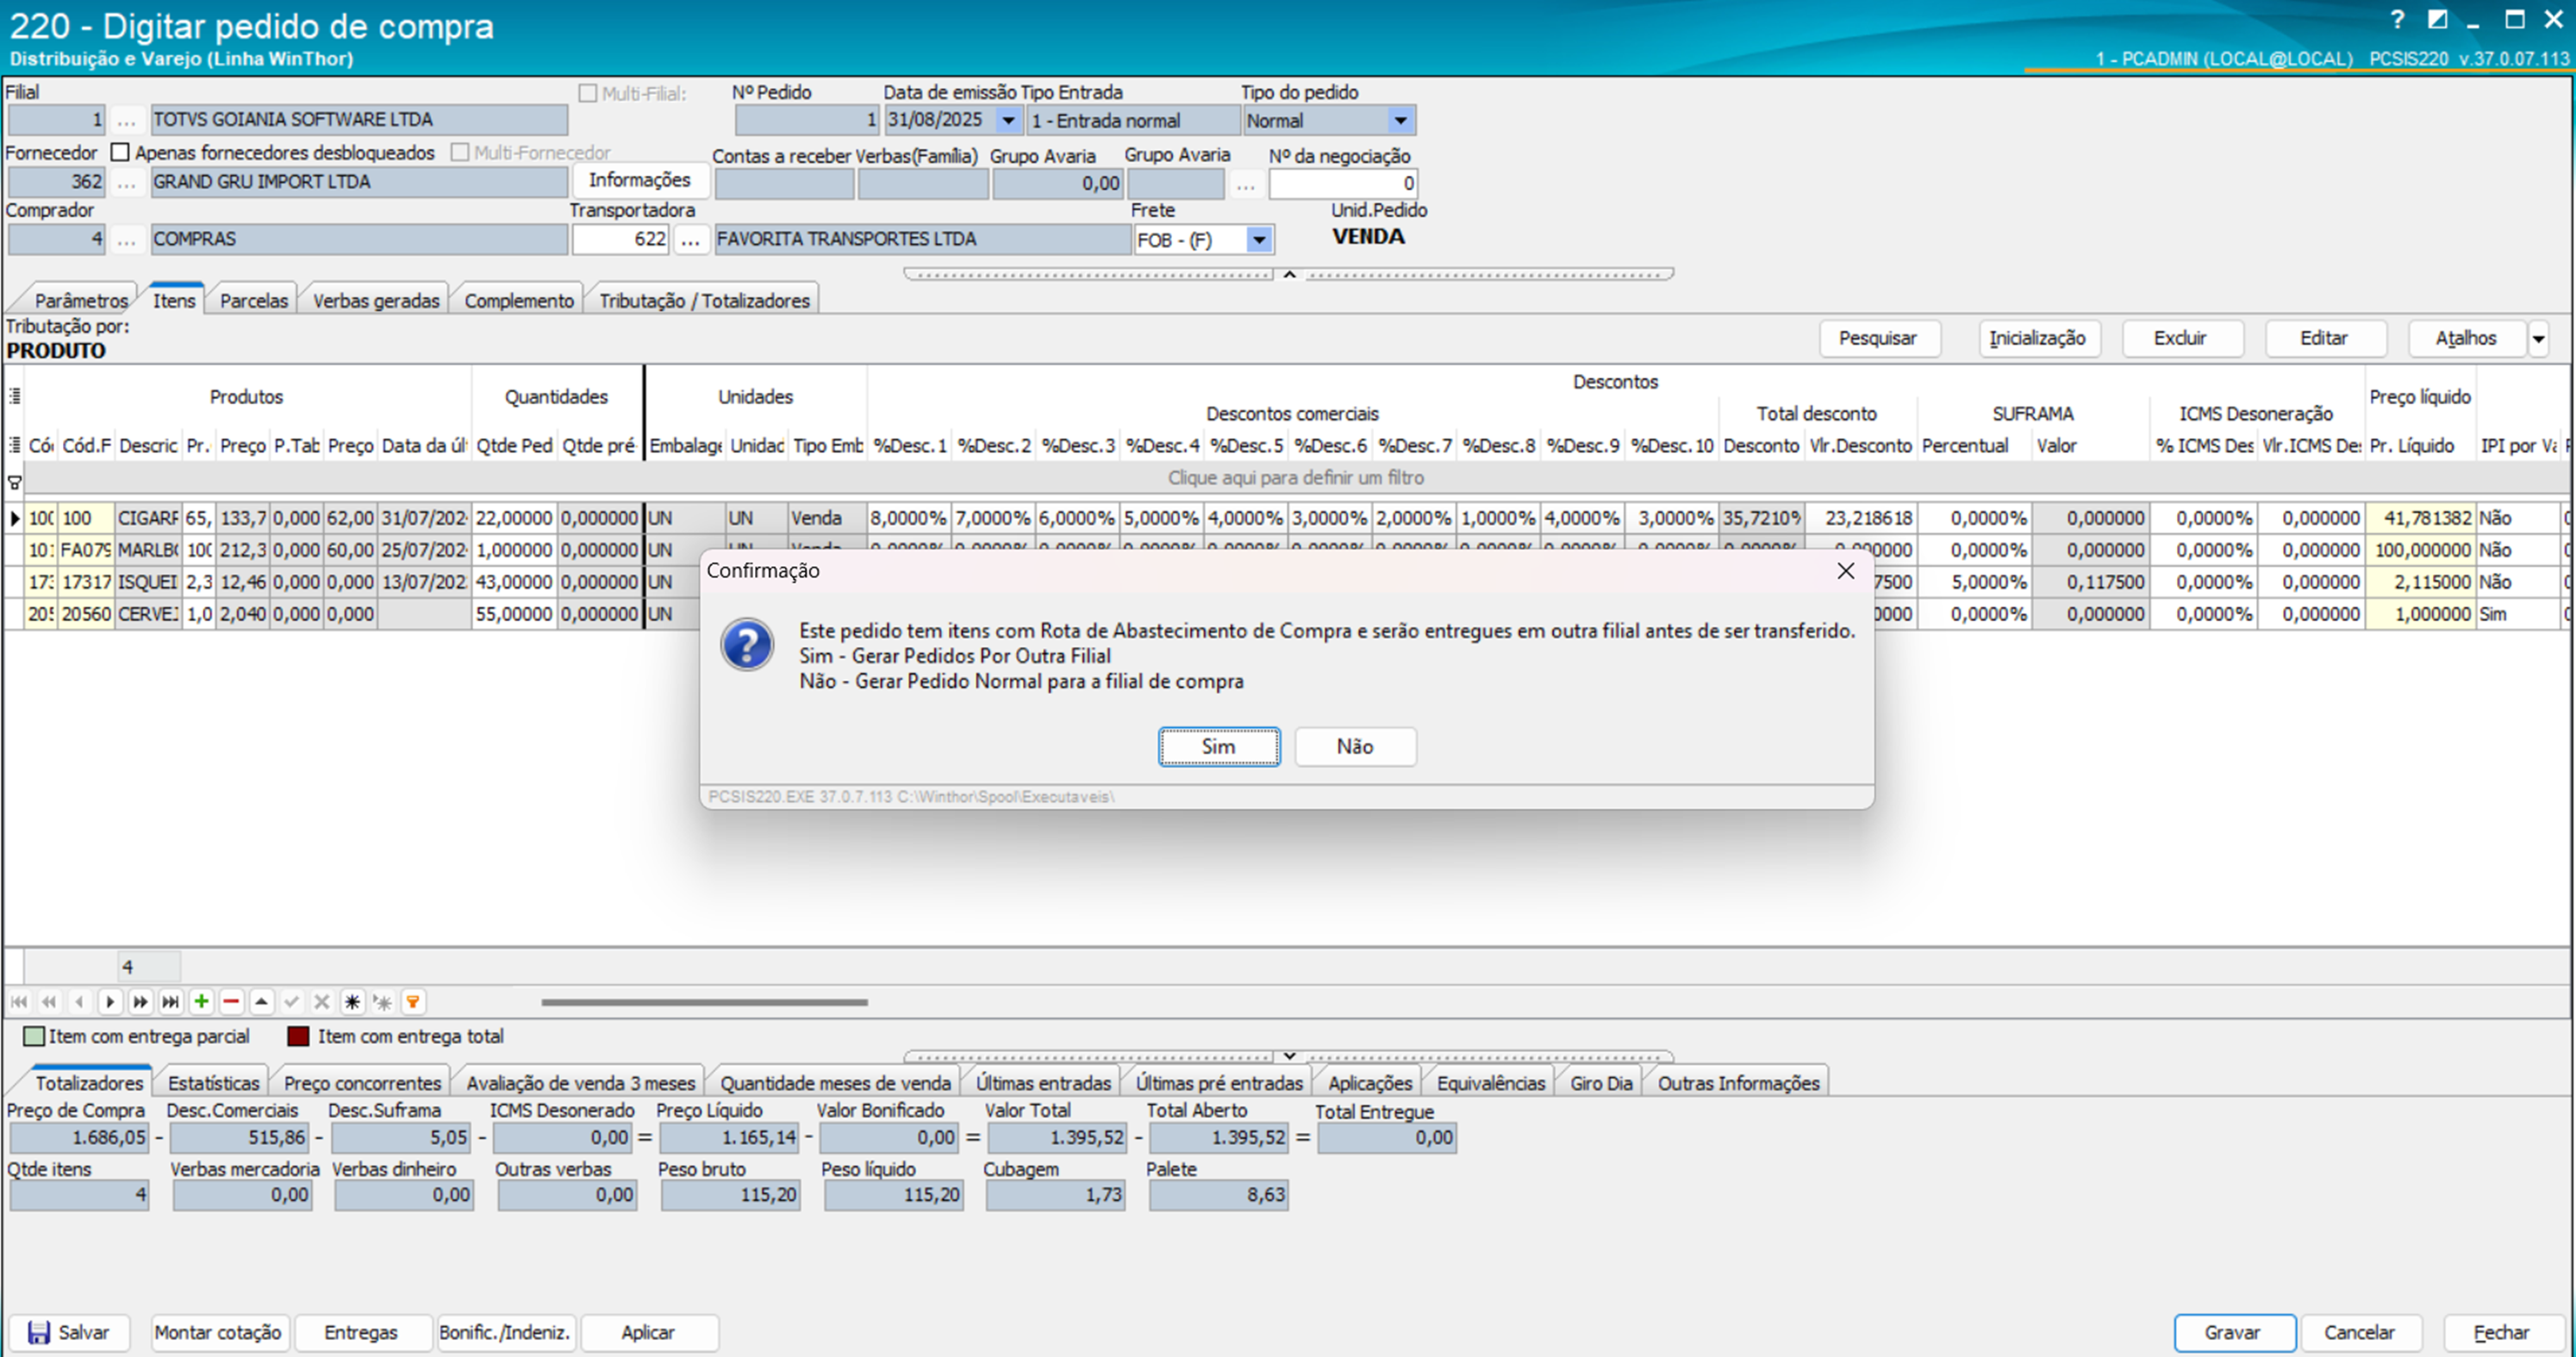Click the orange filter funnel icon
2576x1357 pixels.
click(x=413, y=1001)
